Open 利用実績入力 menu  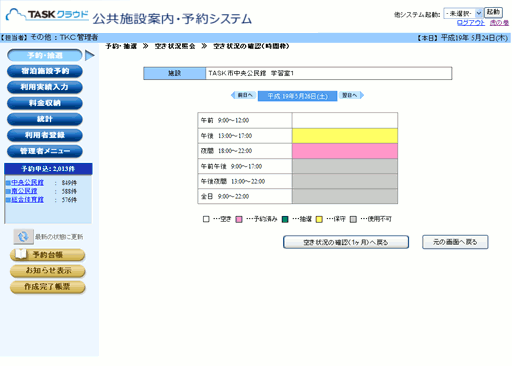pos(45,87)
